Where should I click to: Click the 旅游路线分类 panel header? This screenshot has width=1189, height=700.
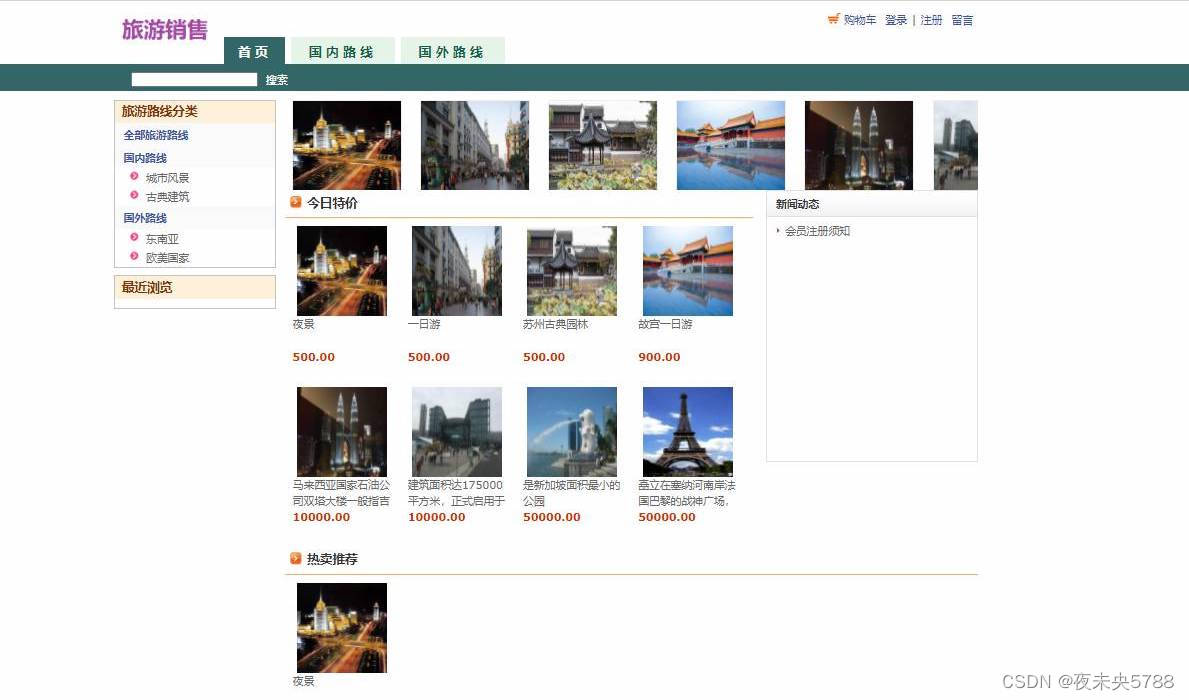pos(195,111)
